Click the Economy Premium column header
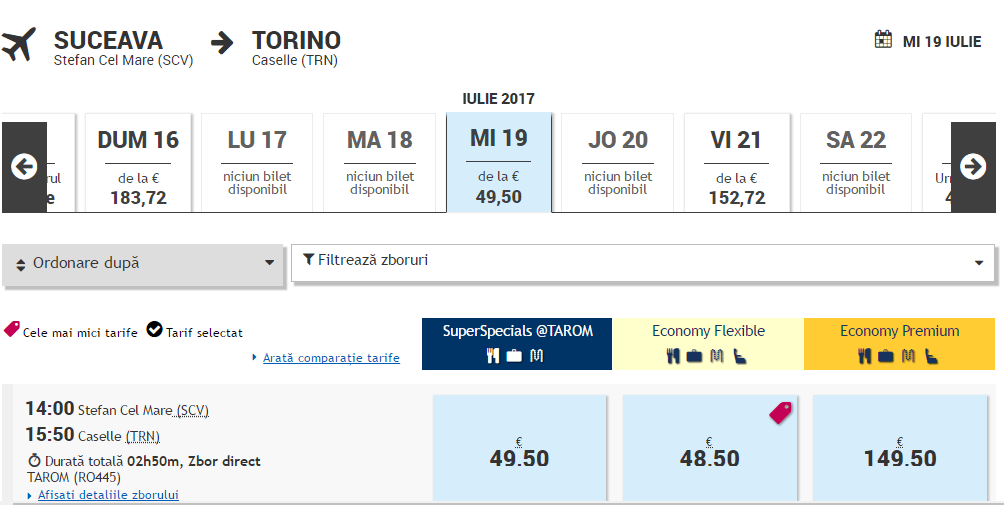Screen dimensions: 1004x505 pyautogui.click(x=899, y=344)
